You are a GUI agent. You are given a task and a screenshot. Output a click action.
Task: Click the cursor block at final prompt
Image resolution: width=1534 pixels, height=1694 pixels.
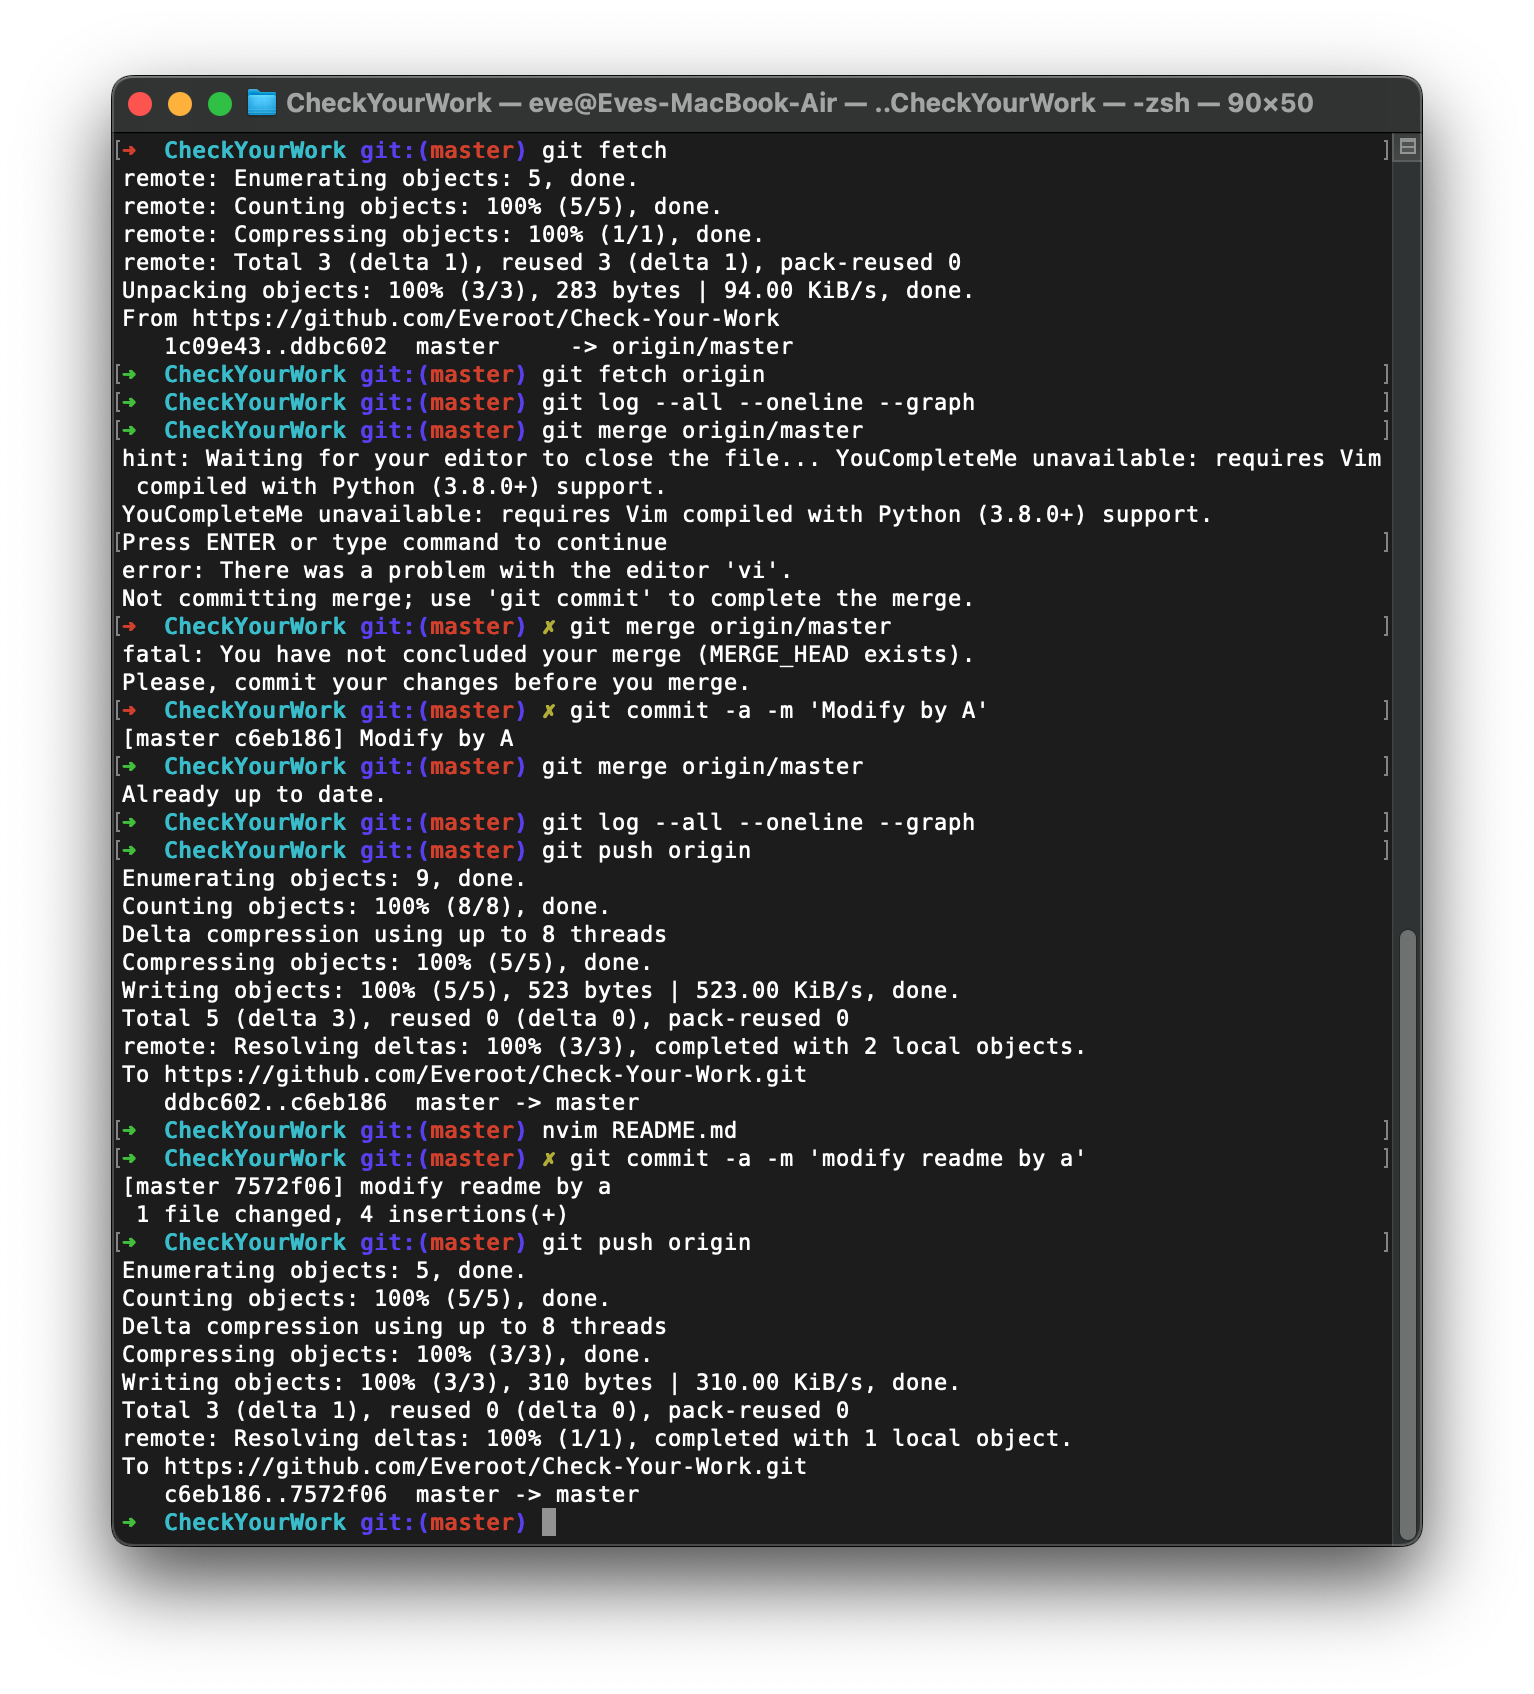[549, 1522]
